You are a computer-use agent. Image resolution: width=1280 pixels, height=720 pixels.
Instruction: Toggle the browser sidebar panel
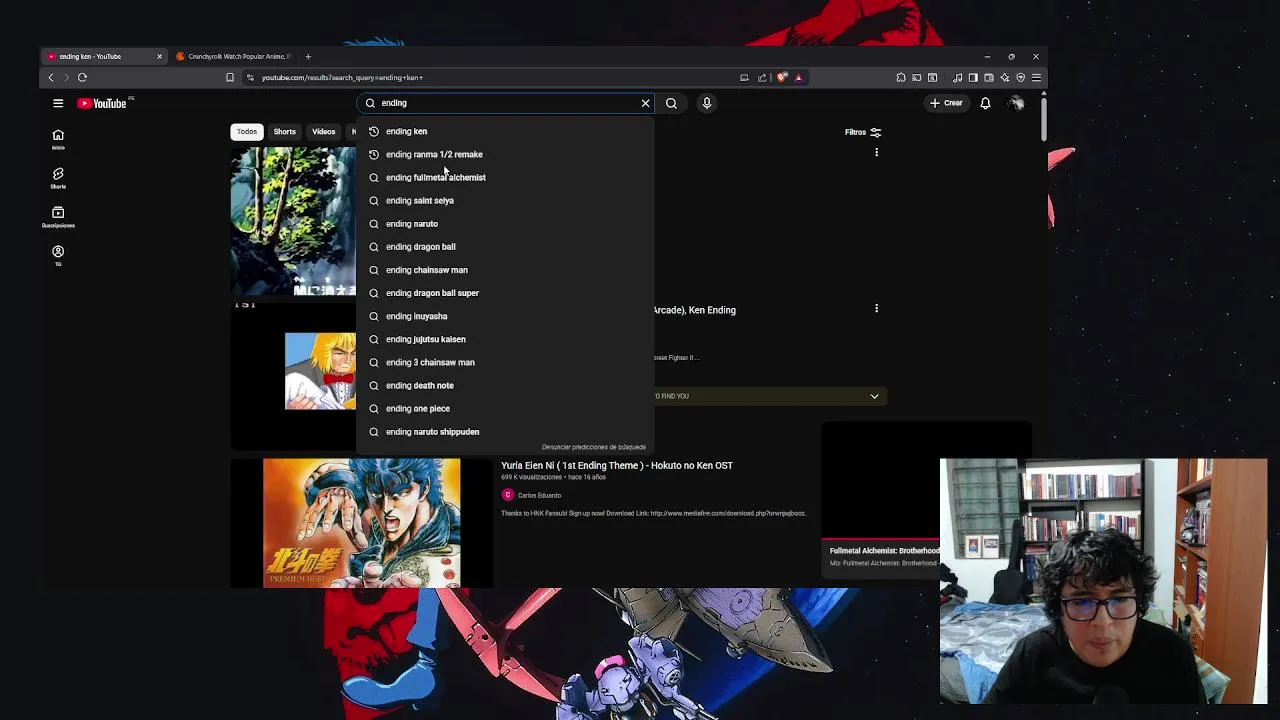(973, 77)
